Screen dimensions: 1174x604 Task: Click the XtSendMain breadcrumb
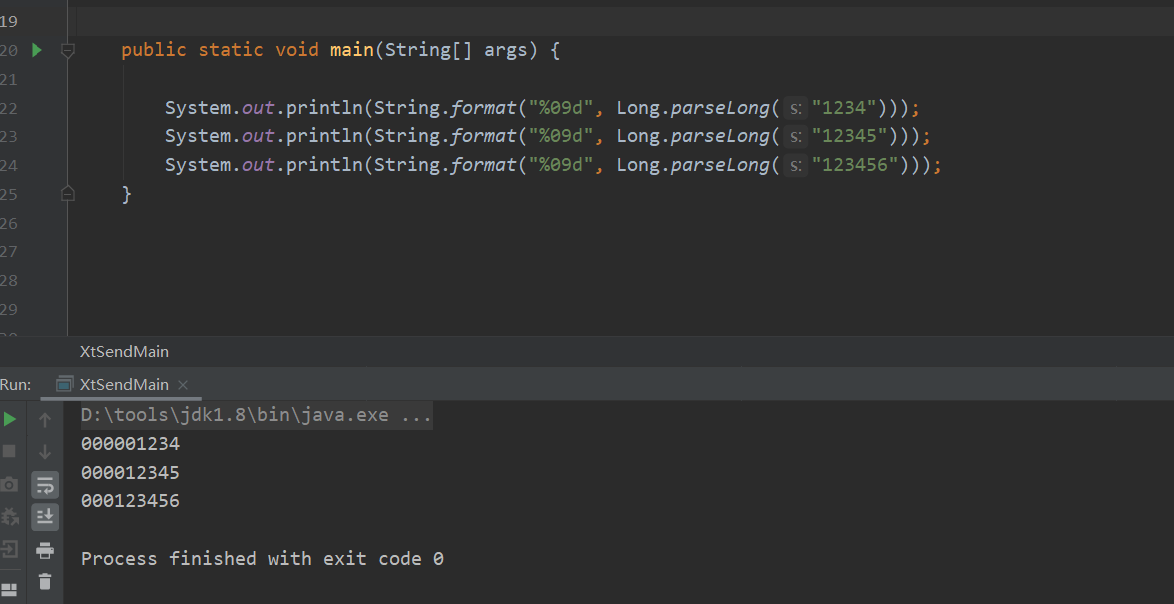(124, 352)
